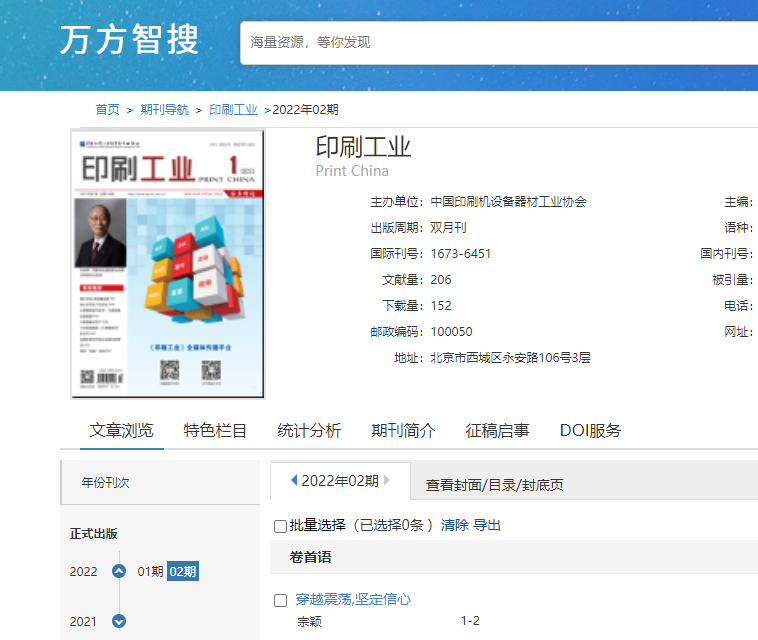Viewport: 758px width, 640px height.
Task: Select the DOI服务 tab
Action: click(590, 430)
